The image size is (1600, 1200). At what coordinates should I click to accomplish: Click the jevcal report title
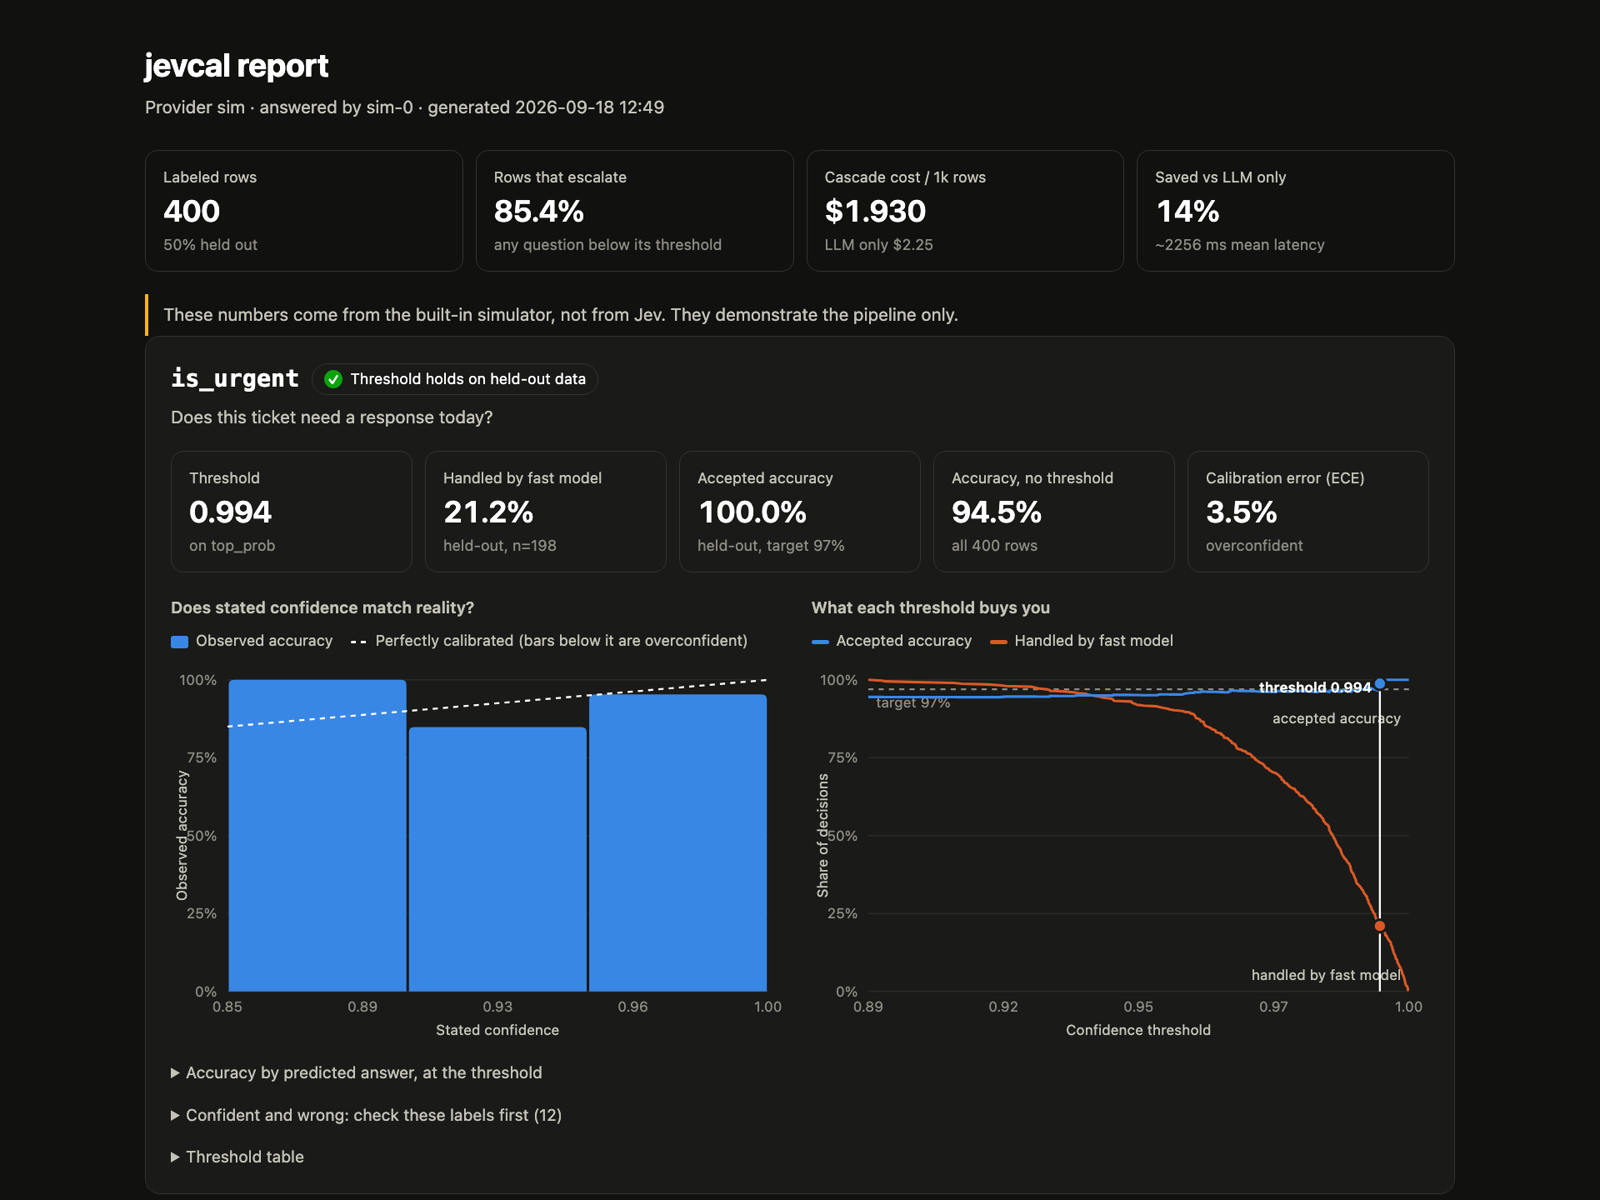236,66
